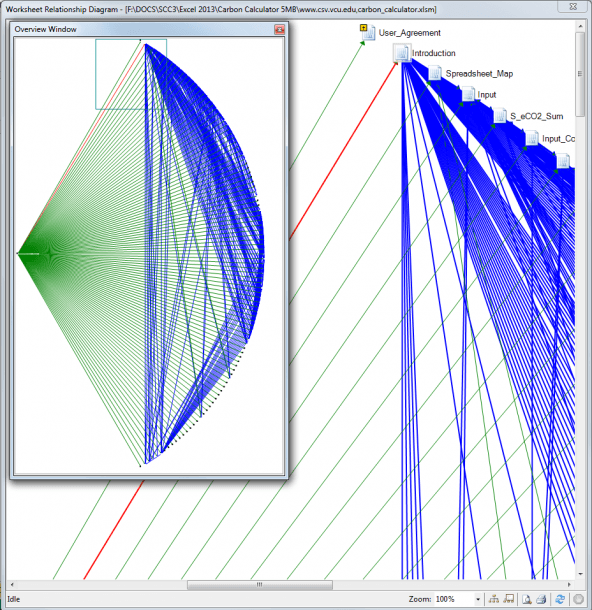Expand the yellow marker on User_Agreement node
Viewport: 592px width, 610px height.
pos(363,28)
